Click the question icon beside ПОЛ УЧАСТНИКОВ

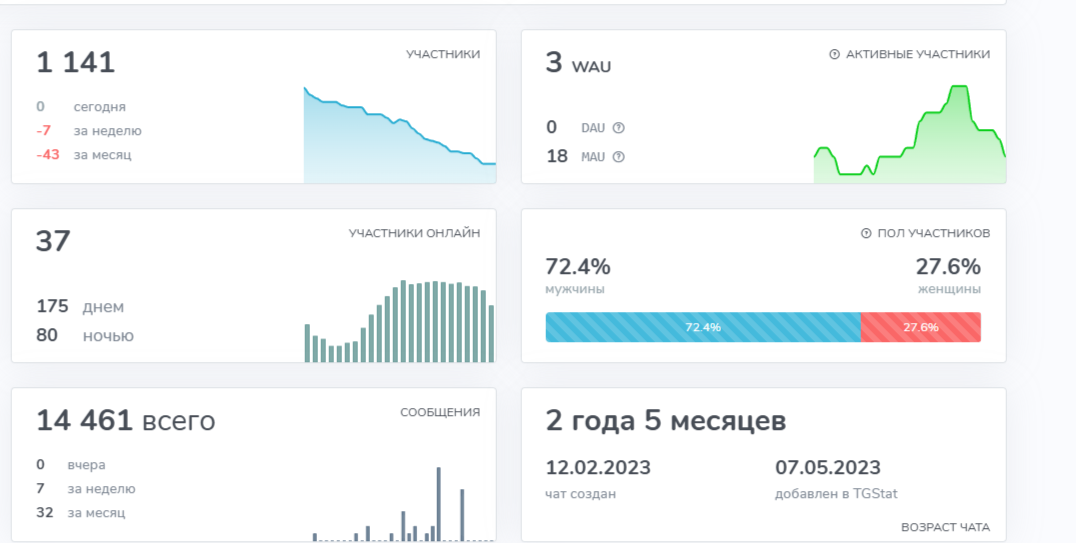click(x=866, y=233)
